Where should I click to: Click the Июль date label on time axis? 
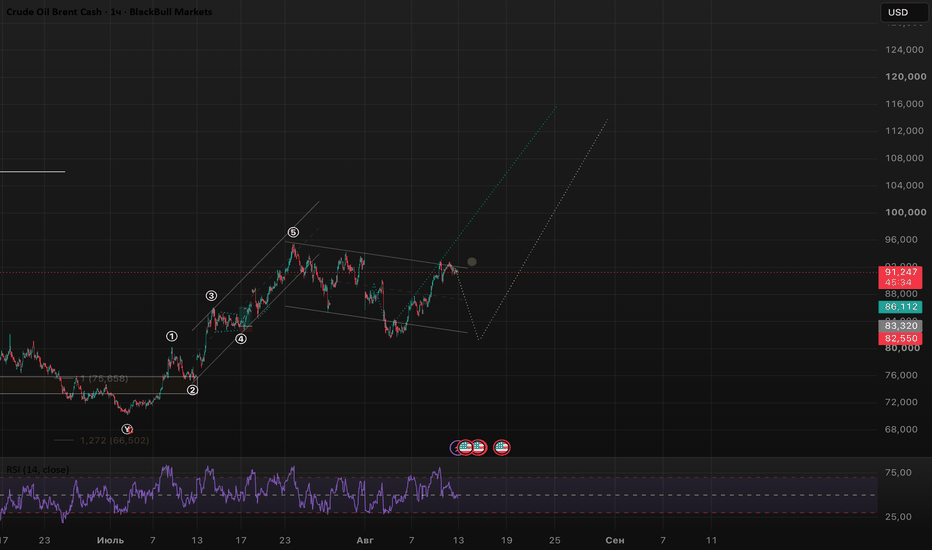tap(110, 540)
